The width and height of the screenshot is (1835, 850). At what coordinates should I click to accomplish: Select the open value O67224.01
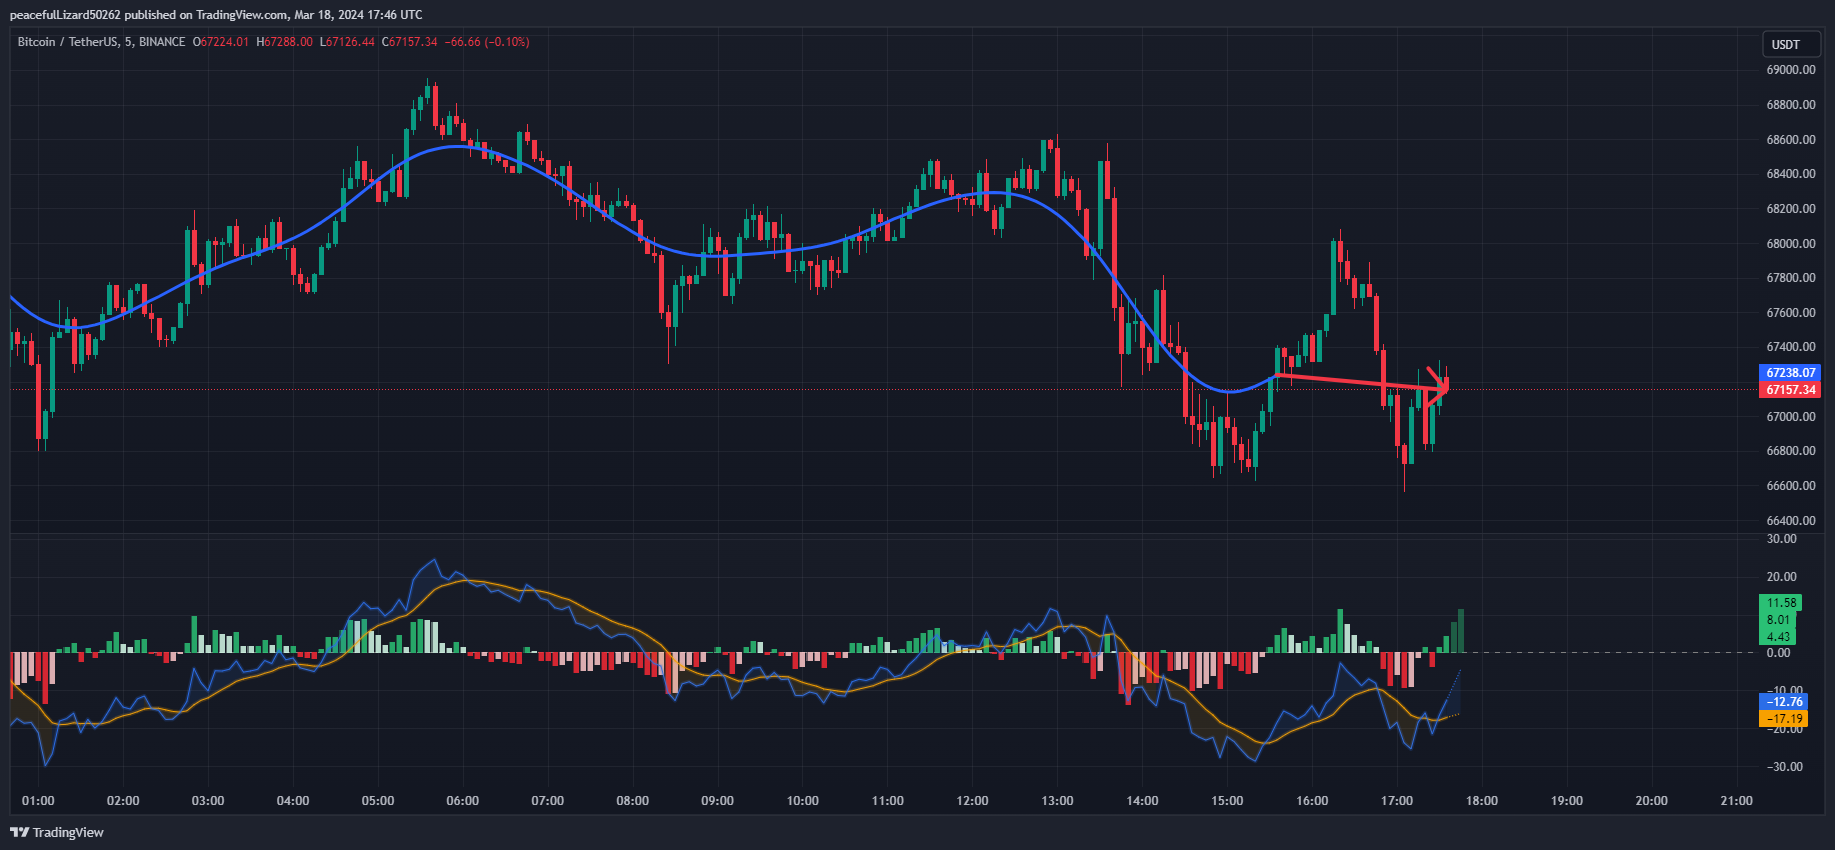[x=221, y=42]
